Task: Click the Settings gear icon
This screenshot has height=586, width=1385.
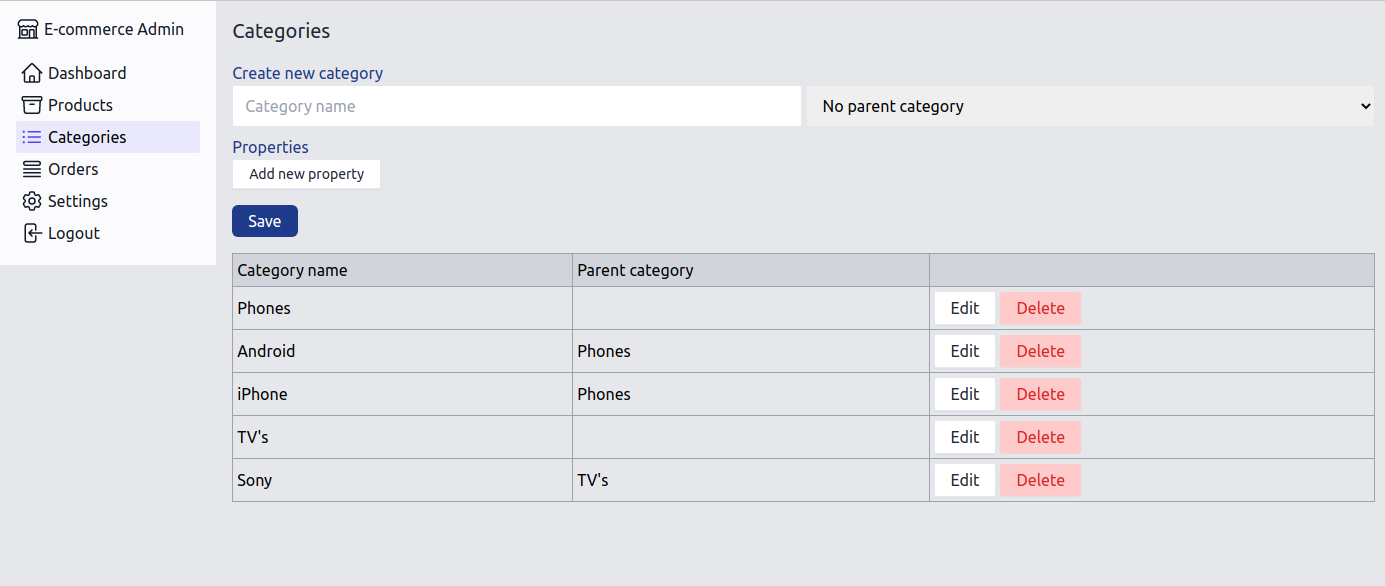Action: pos(32,201)
